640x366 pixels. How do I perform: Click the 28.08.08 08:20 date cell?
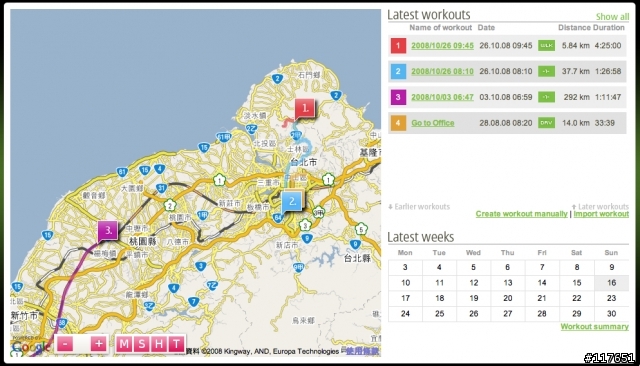(506, 123)
